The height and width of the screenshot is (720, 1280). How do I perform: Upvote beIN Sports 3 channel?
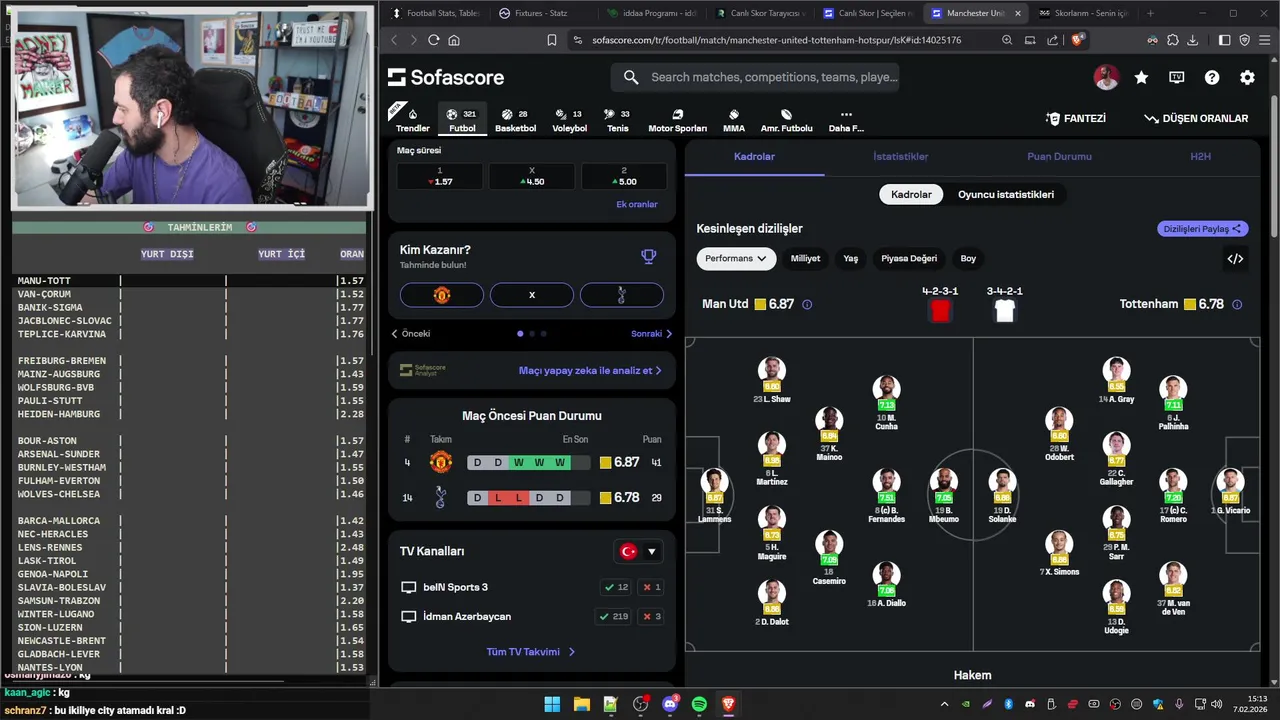[616, 587]
